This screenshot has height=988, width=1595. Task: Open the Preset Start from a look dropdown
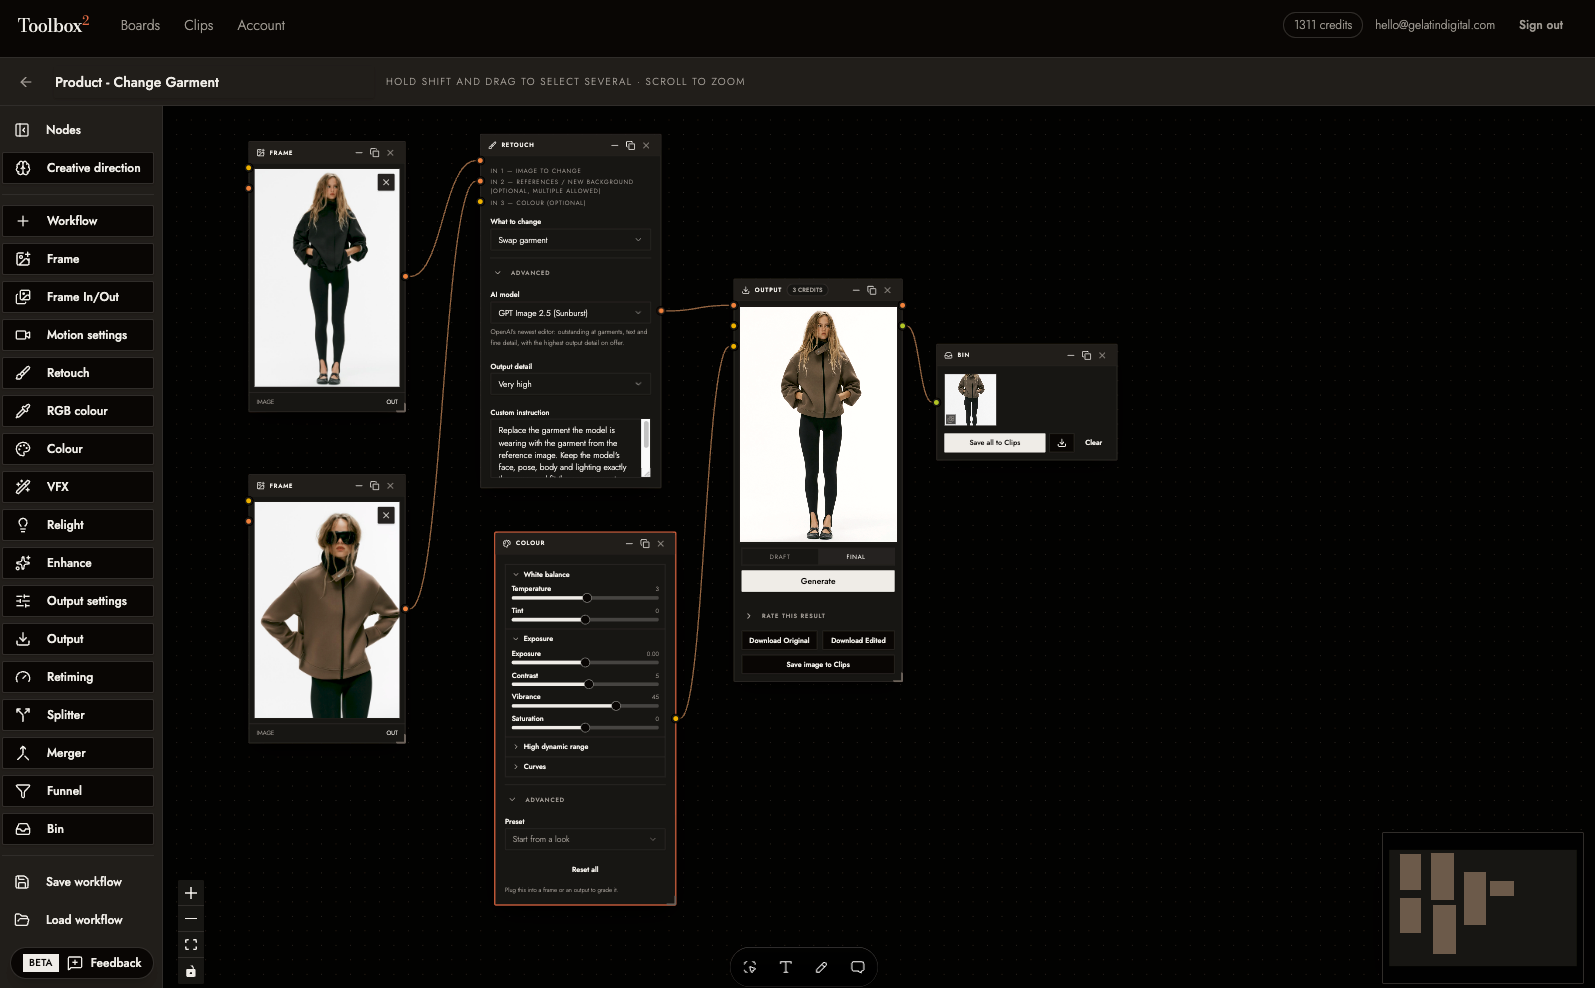(585, 839)
